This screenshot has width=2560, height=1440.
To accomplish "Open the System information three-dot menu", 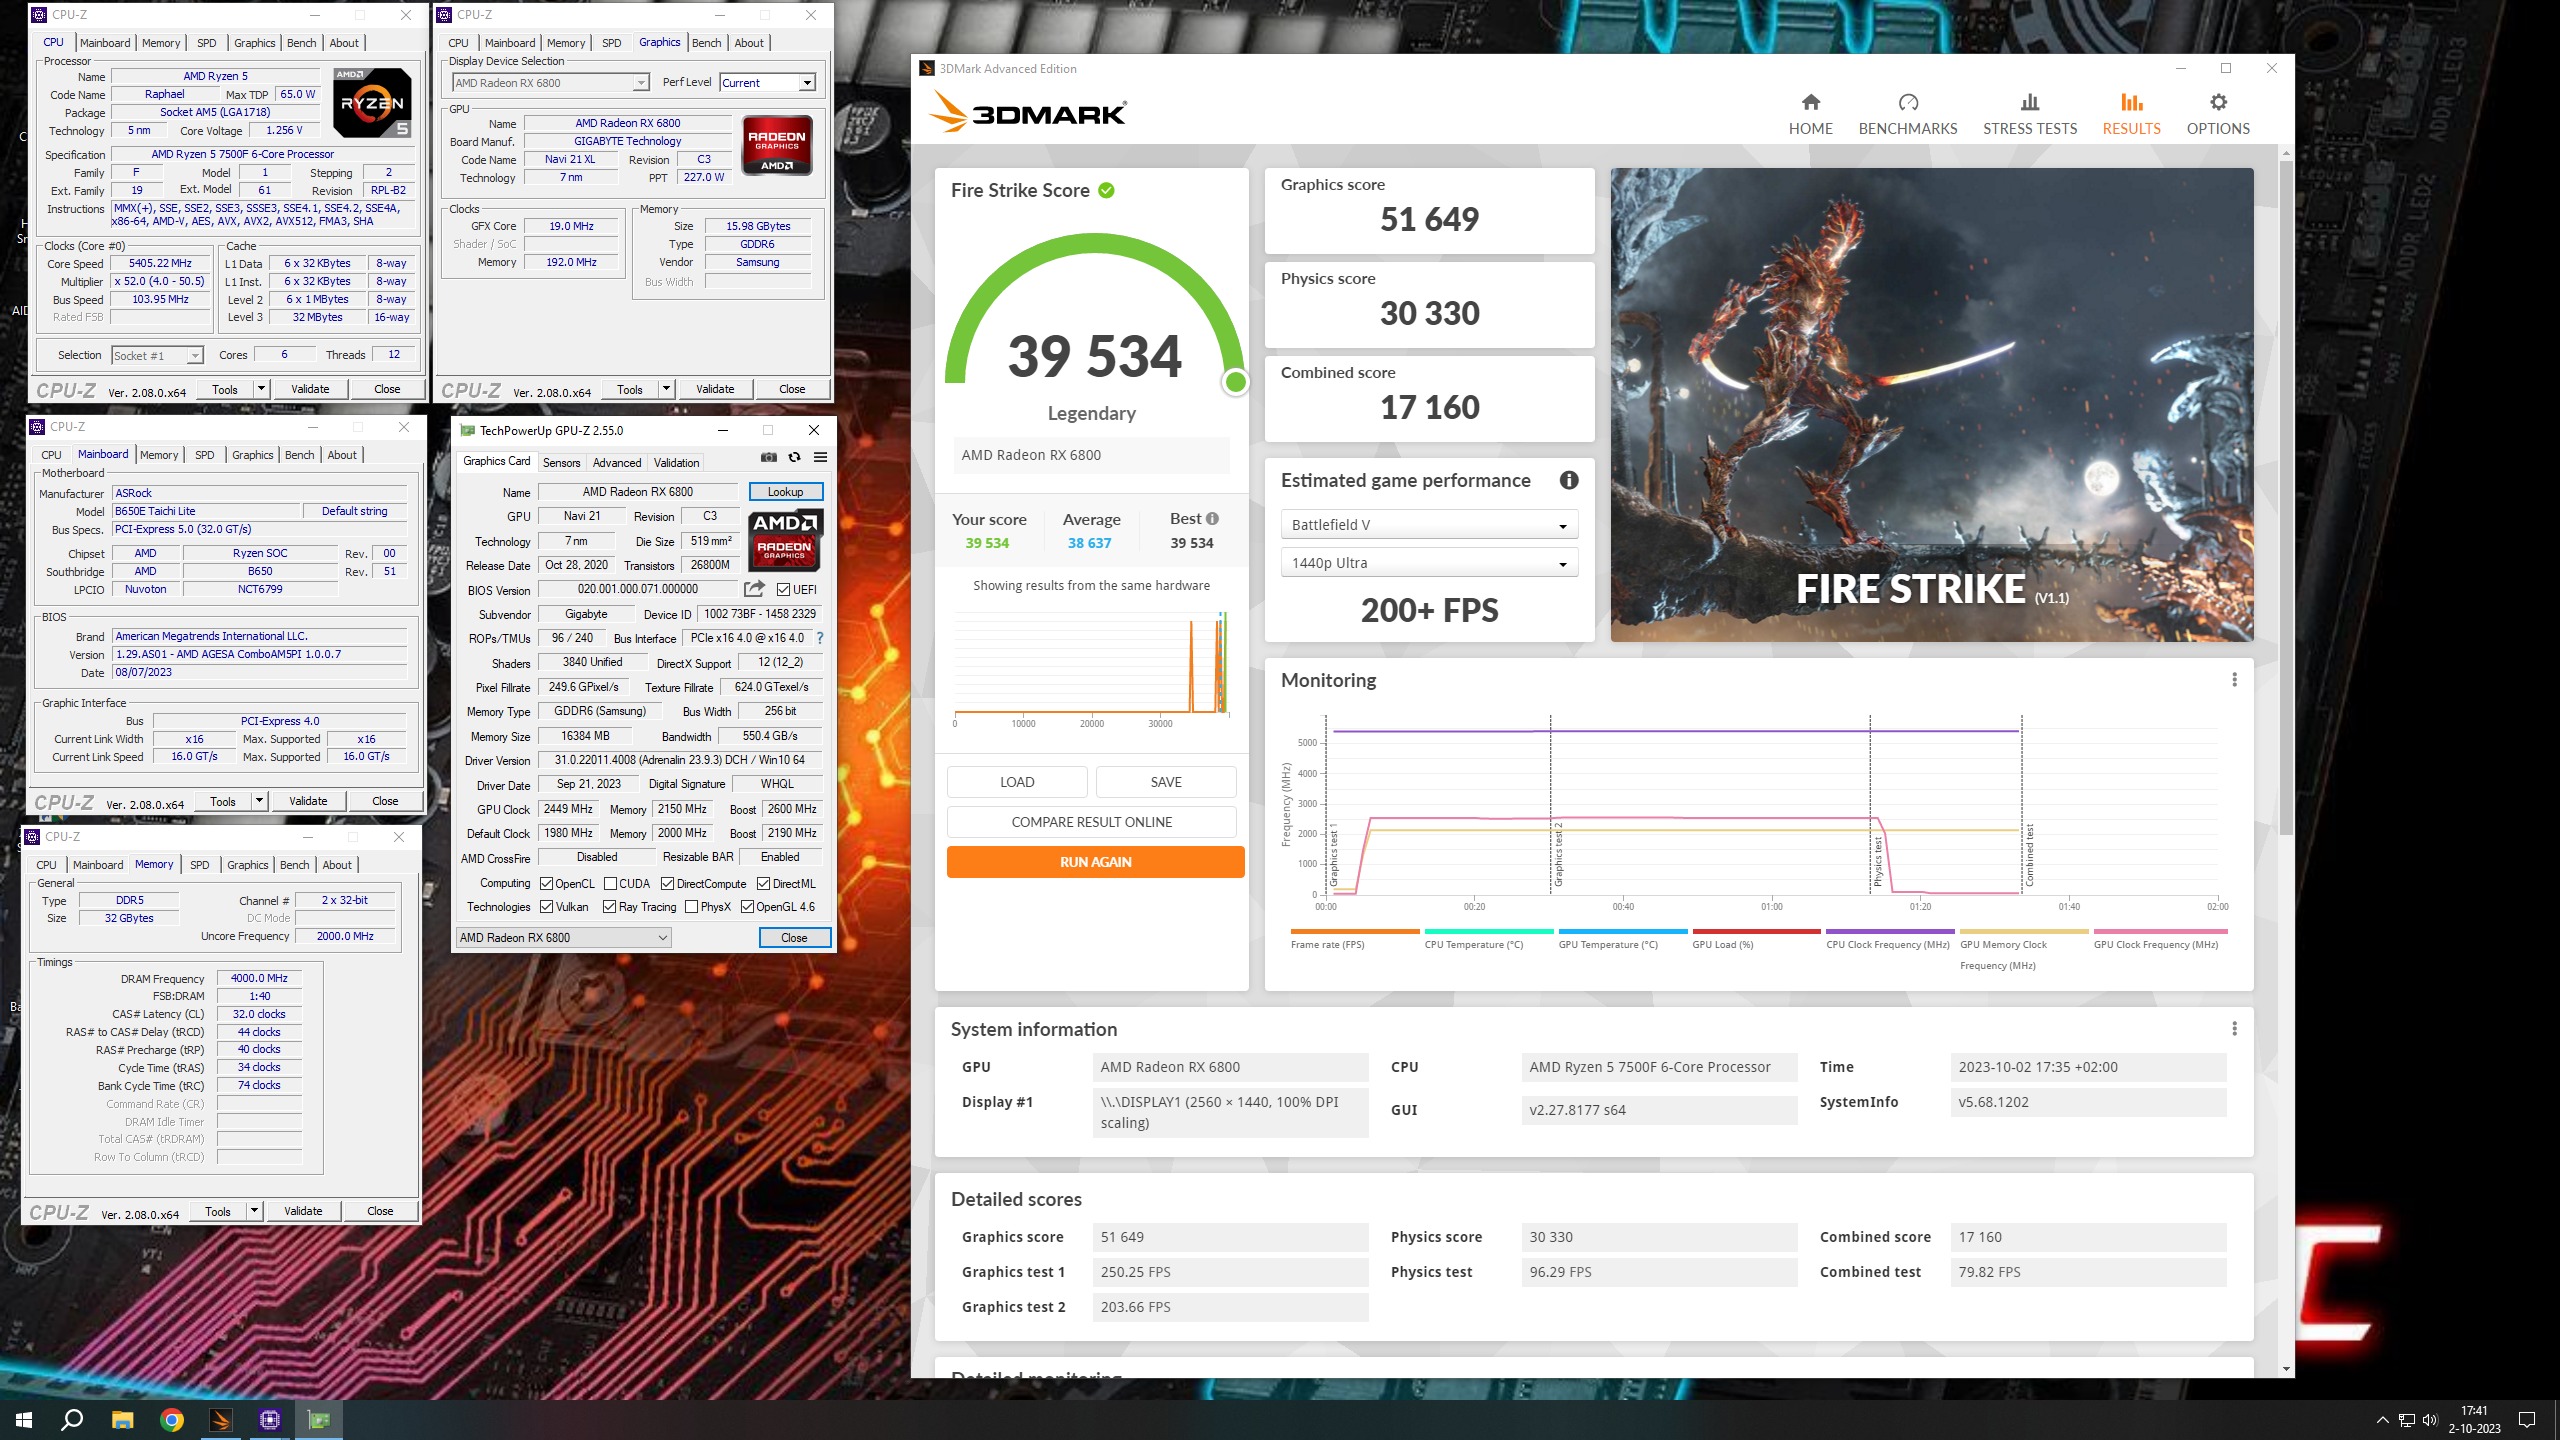I will [x=2234, y=1029].
